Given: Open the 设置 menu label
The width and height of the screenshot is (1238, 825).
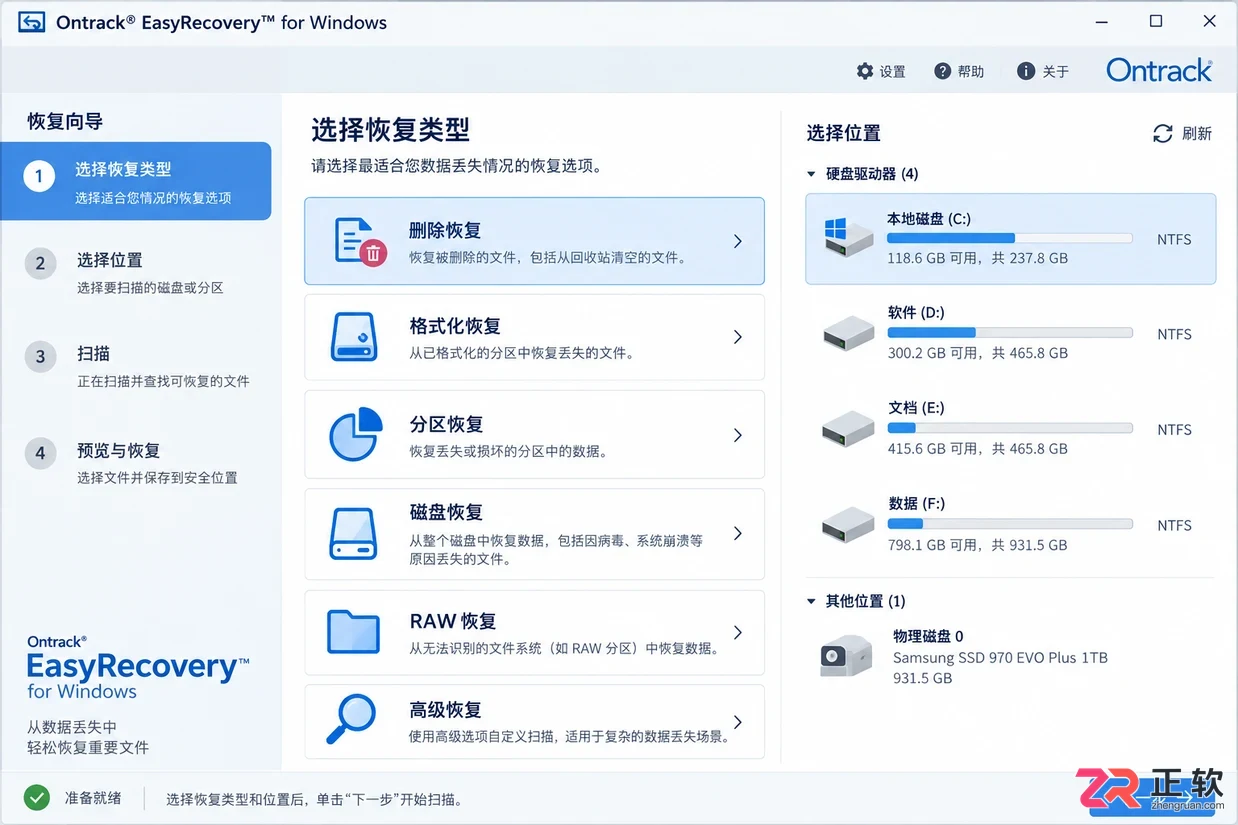Looking at the screenshot, I should click(892, 72).
